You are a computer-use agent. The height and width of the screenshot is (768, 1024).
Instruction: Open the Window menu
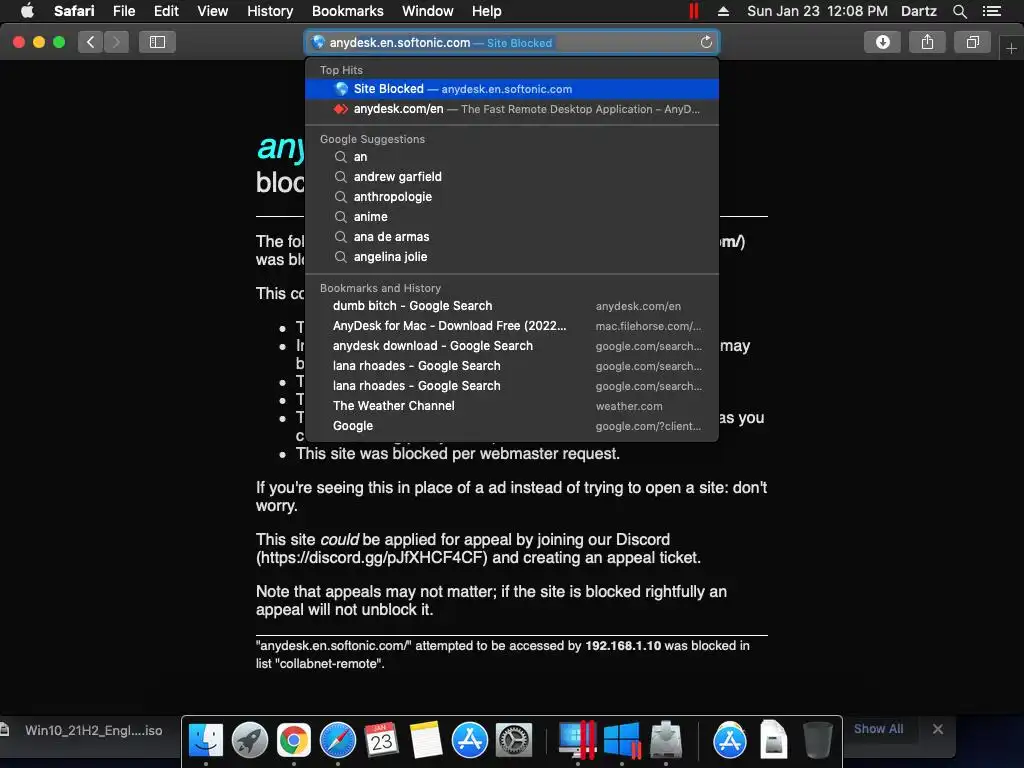pyautogui.click(x=428, y=11)
